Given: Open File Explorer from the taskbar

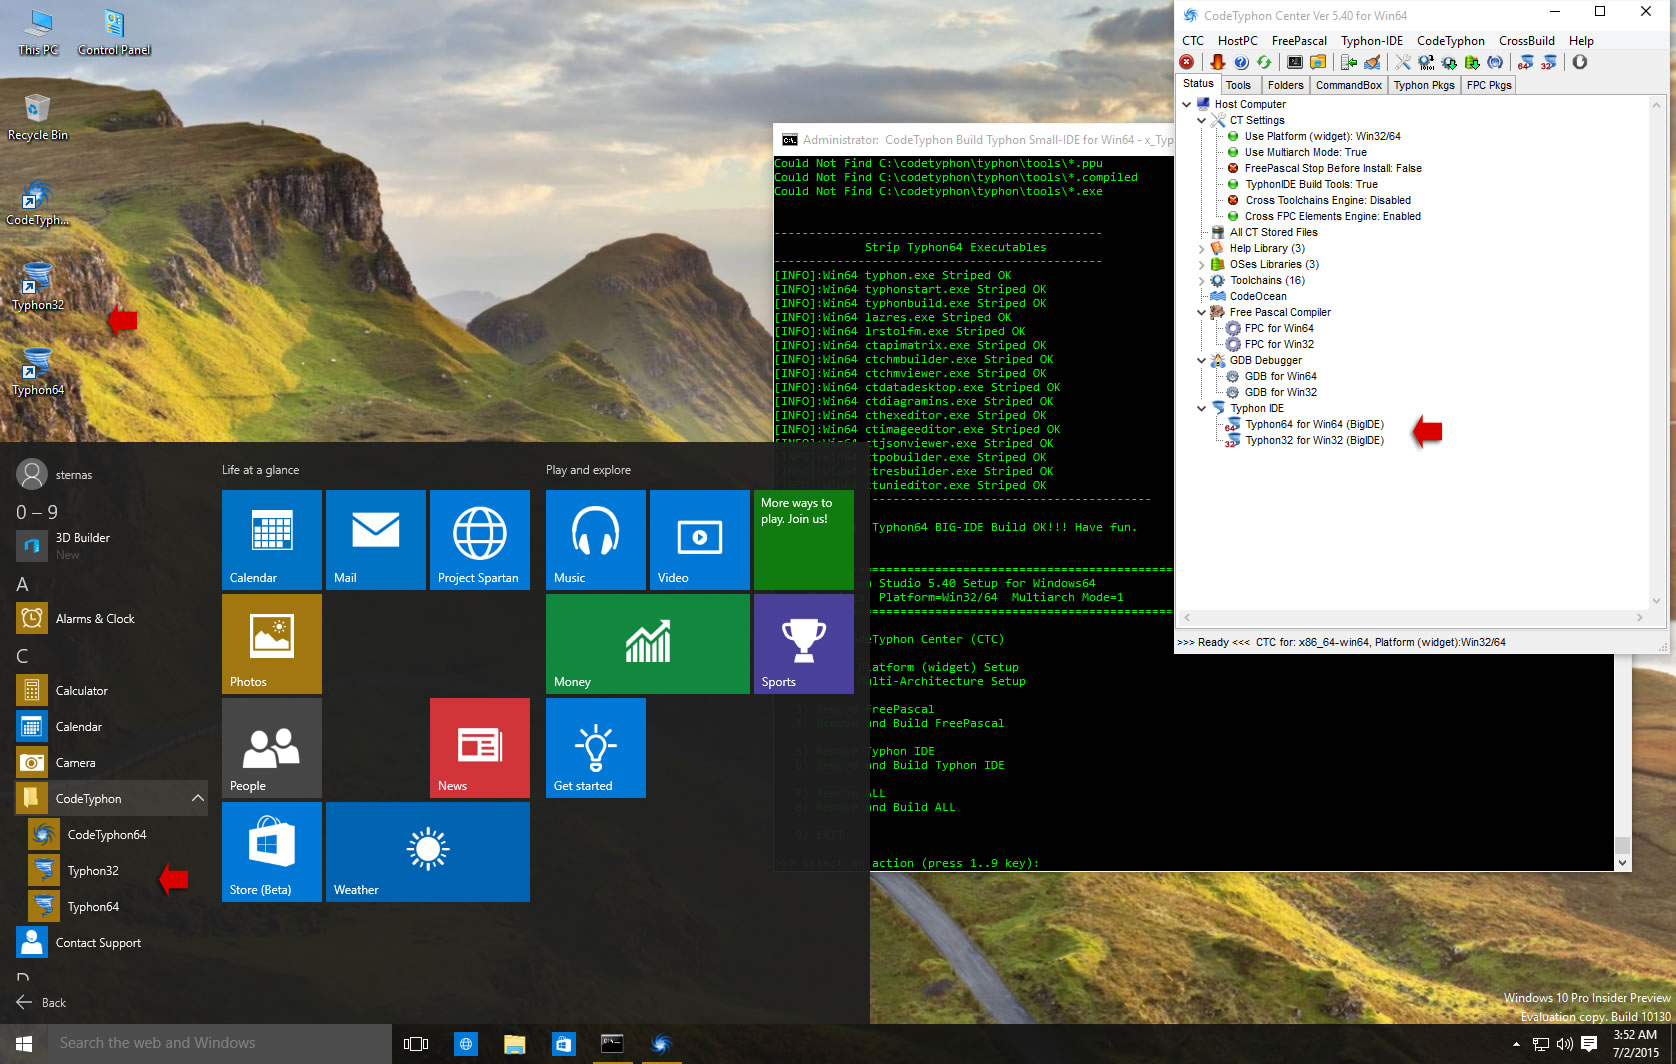Looking at the screenshot, I should coord(515,1044).
